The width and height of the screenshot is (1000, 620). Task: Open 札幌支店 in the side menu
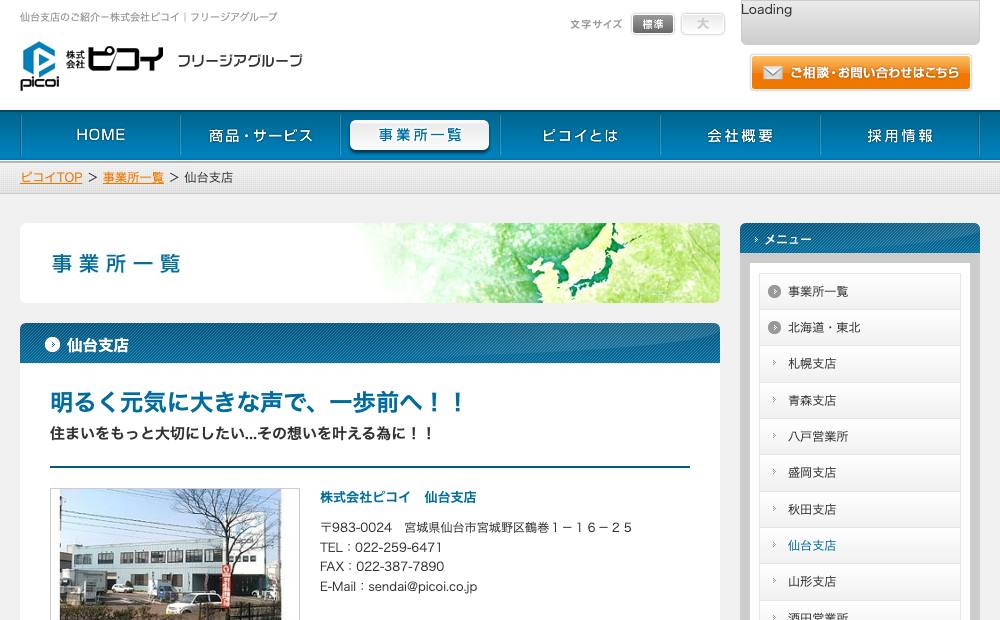point(860,364)
